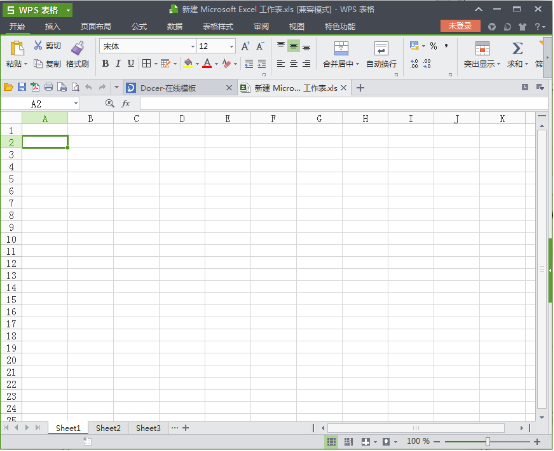
Task: Click the Merge and Center icon
Action: 341,48
